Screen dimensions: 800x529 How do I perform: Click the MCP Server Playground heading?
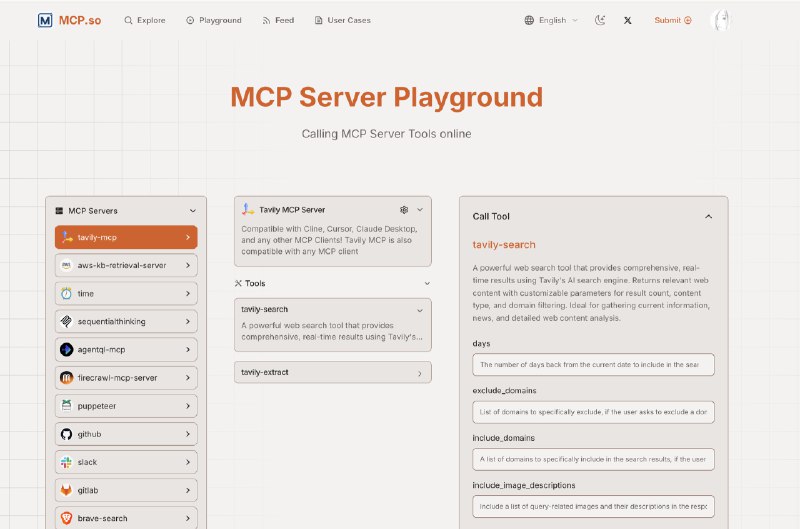[x=386, y=97]
